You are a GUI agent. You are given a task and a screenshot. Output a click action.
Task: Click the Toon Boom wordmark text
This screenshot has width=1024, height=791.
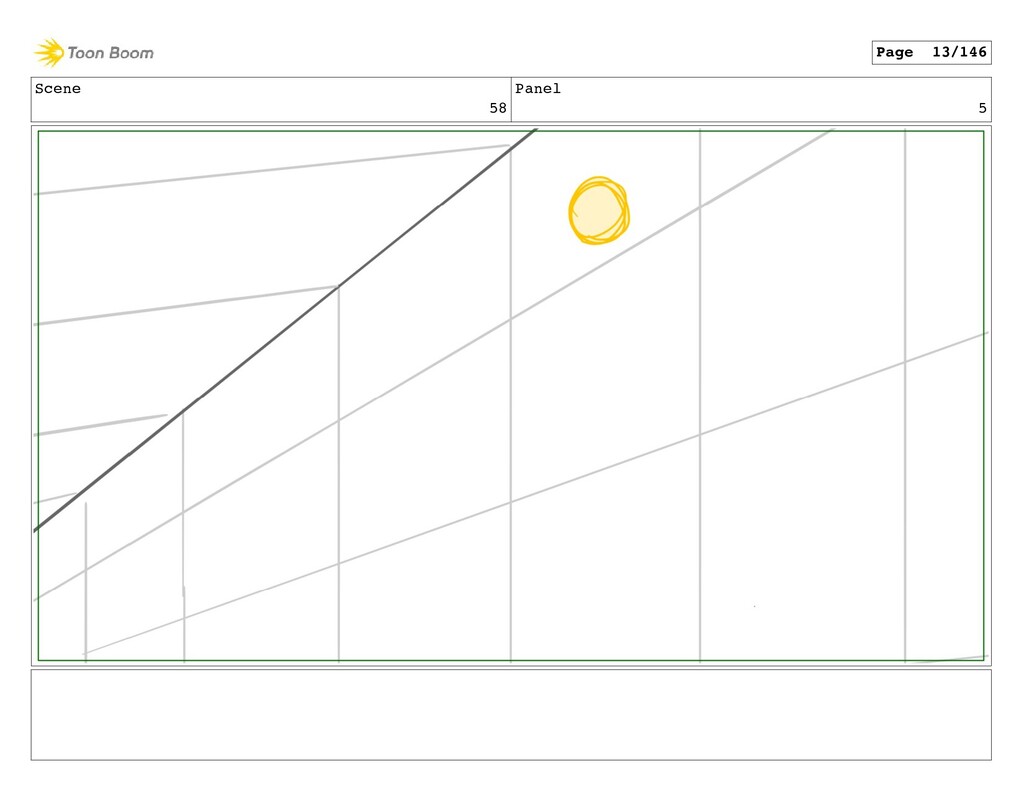(x=110, y=53)
